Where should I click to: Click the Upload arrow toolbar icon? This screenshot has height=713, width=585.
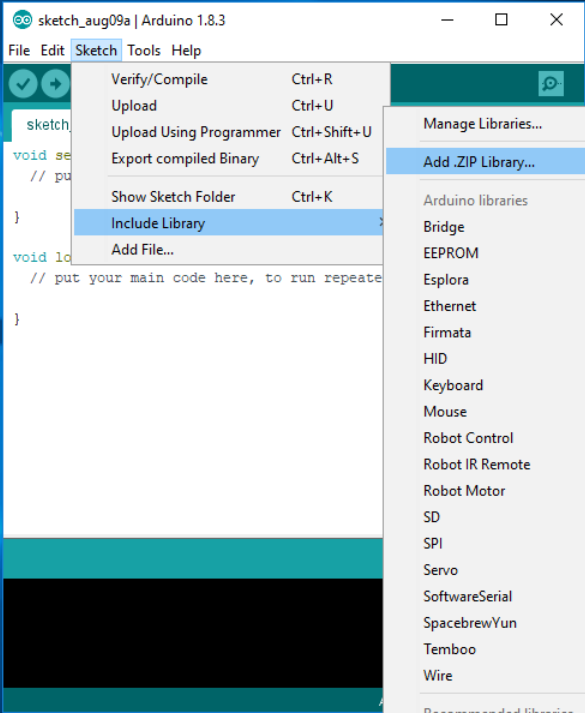click(55, 84)
